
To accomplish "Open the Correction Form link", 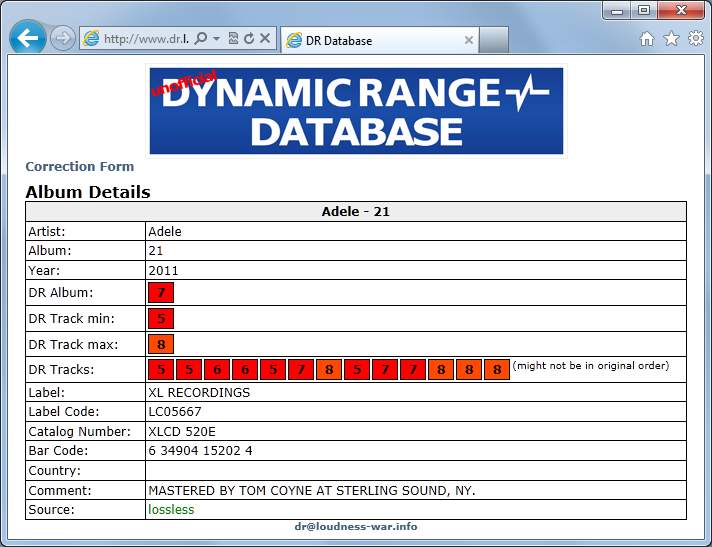I will pos(80,167).
